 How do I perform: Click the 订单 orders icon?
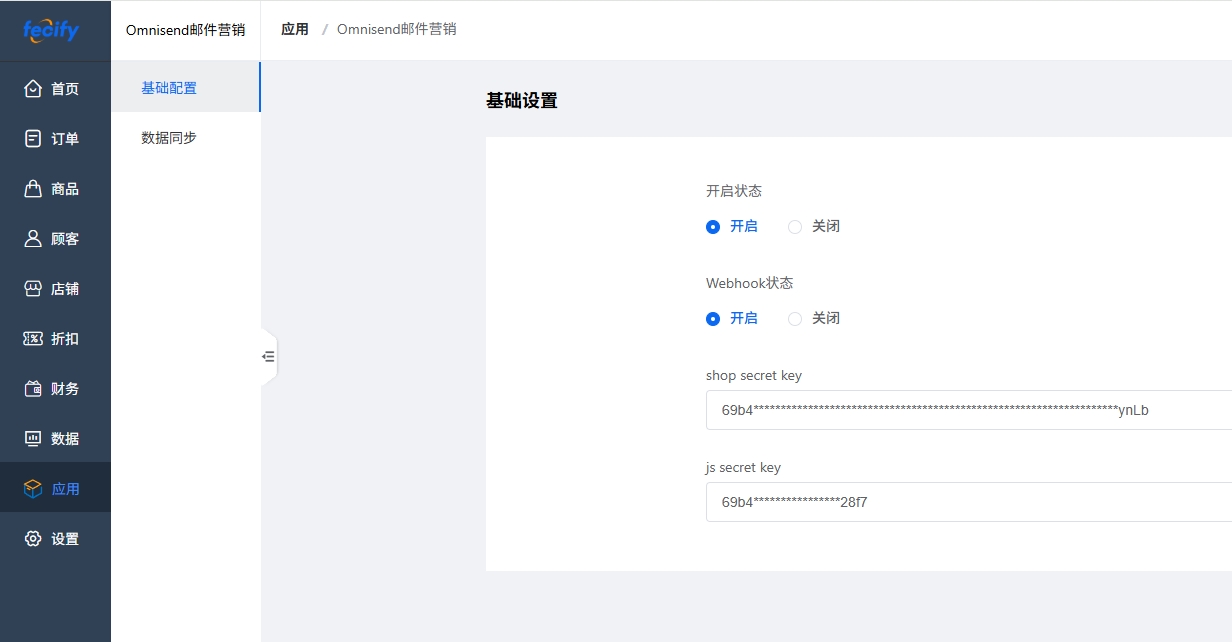pyautogui.click(x=33, y=139)
